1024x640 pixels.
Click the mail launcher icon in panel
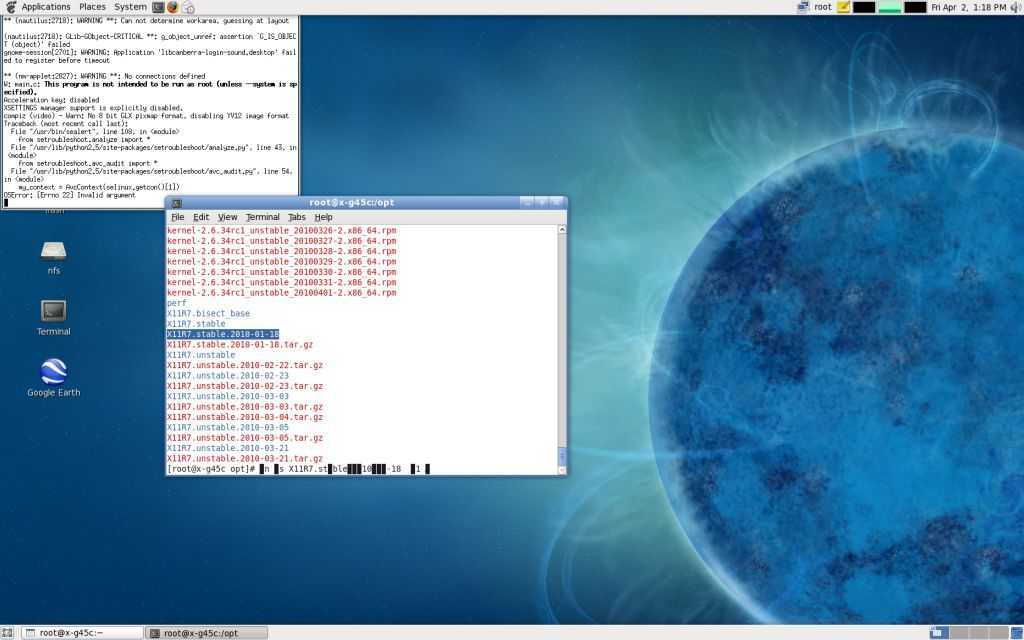(x=188, y=7)
